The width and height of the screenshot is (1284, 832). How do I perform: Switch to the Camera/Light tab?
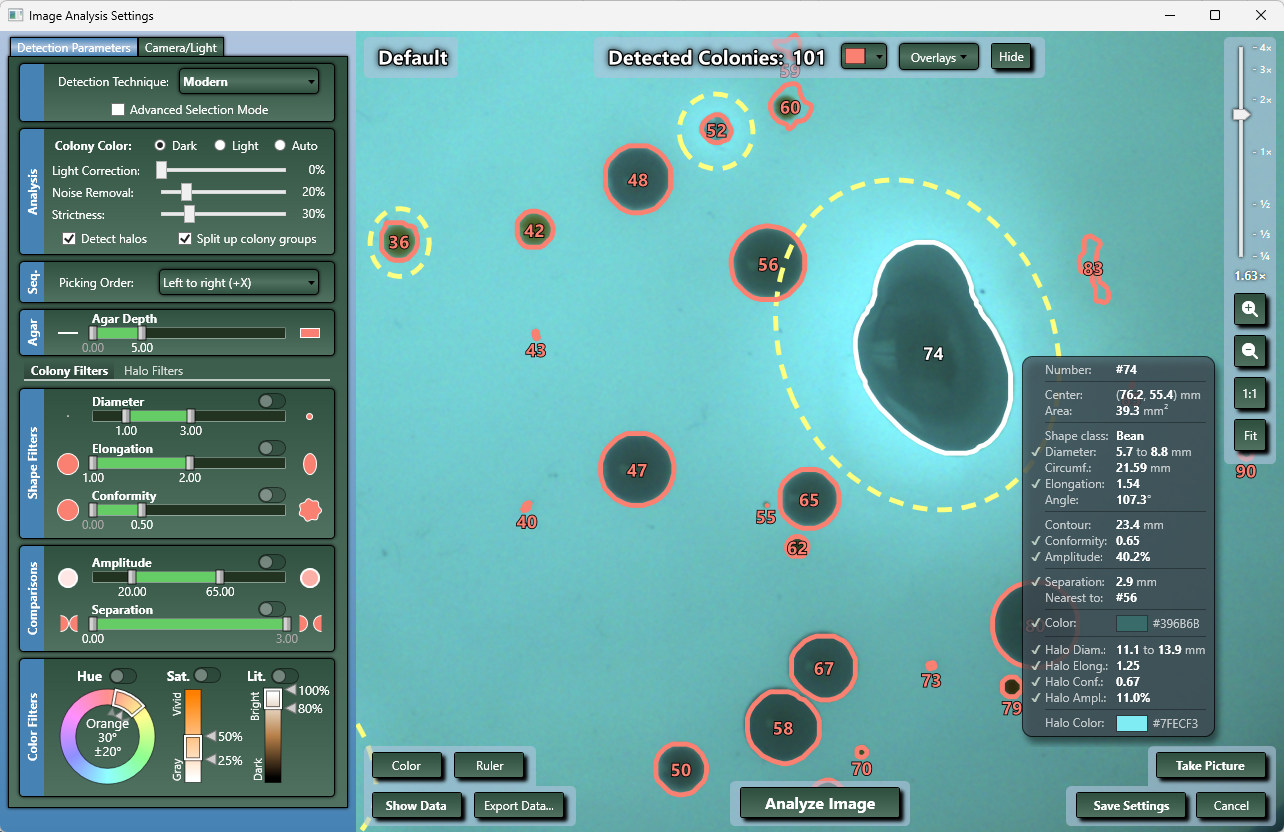click(180, 47)
